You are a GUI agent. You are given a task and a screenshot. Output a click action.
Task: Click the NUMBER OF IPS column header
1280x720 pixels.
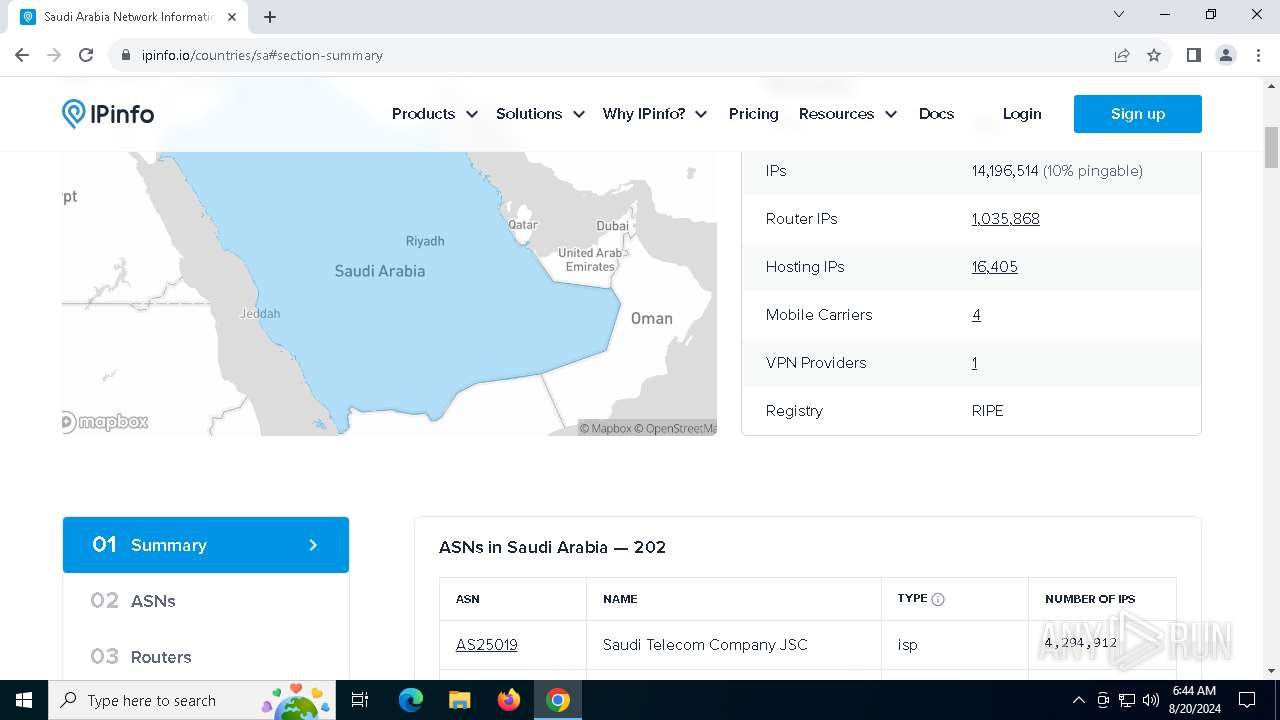(x=1090, y=599)
